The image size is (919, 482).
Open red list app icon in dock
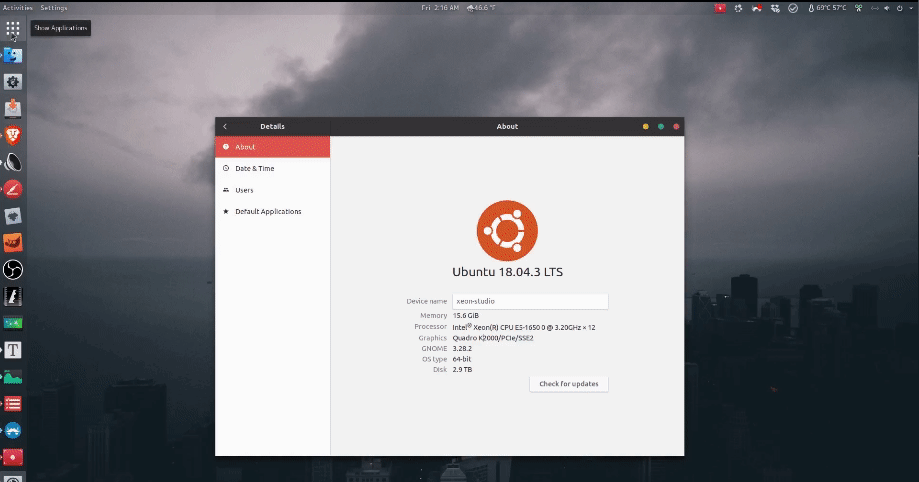pyautogui.click(x=13, y=403)
